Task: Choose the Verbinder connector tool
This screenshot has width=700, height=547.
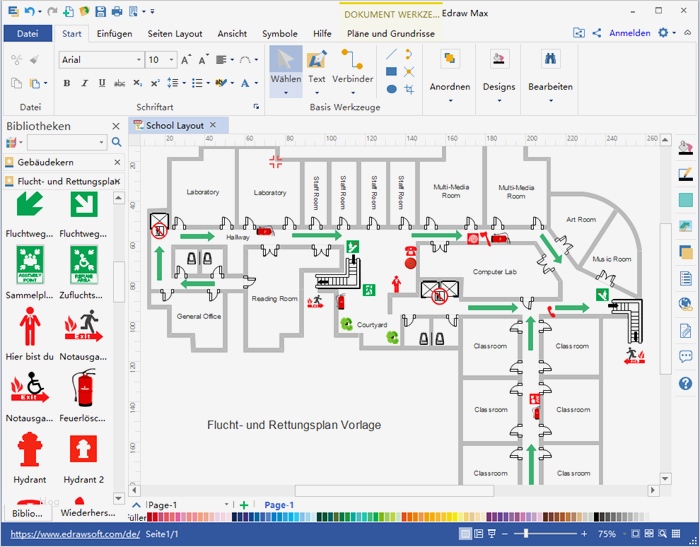Action: (x=353, y=66)
